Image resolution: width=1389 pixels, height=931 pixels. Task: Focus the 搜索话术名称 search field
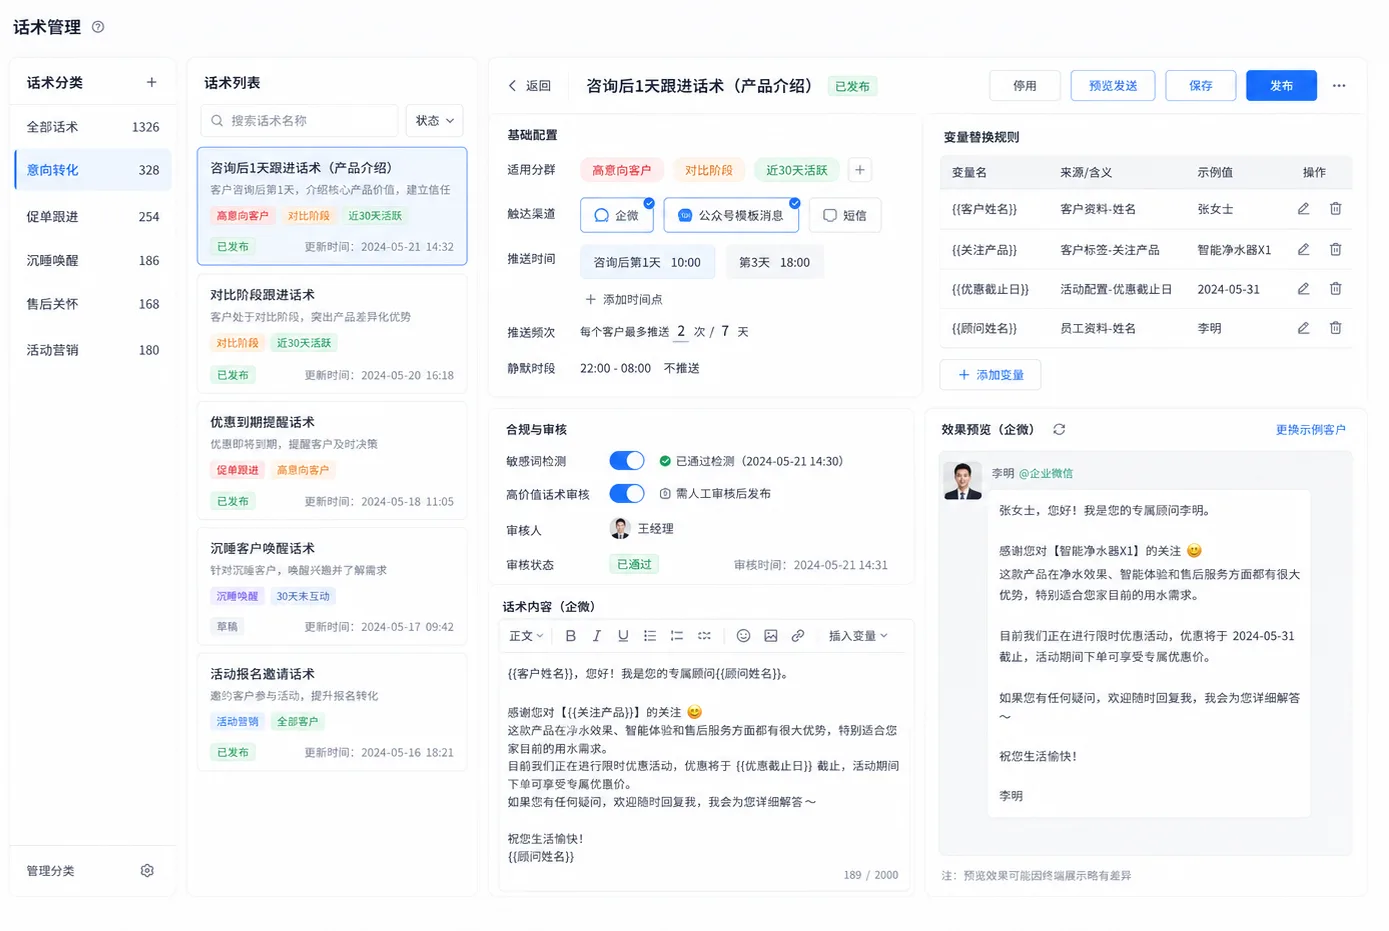click(x=300, y=121)
